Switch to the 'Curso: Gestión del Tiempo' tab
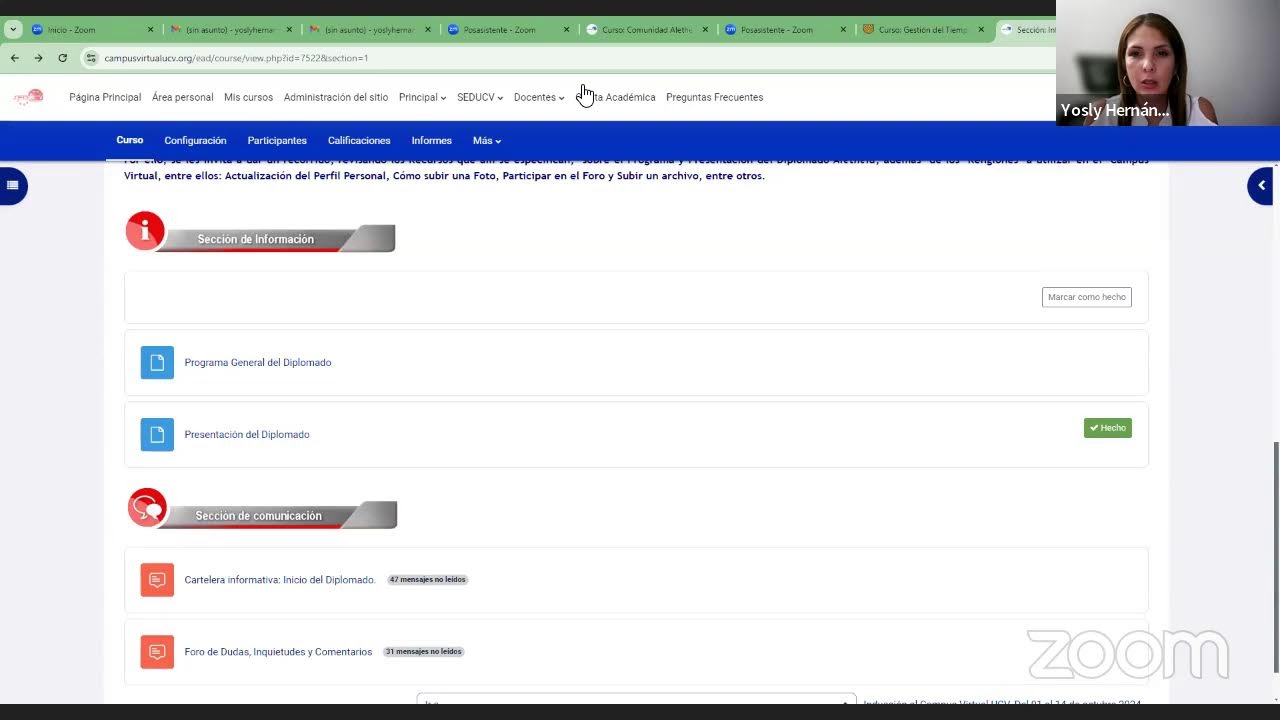Screen dimensions: 1280x720 (x=923, y=30)
